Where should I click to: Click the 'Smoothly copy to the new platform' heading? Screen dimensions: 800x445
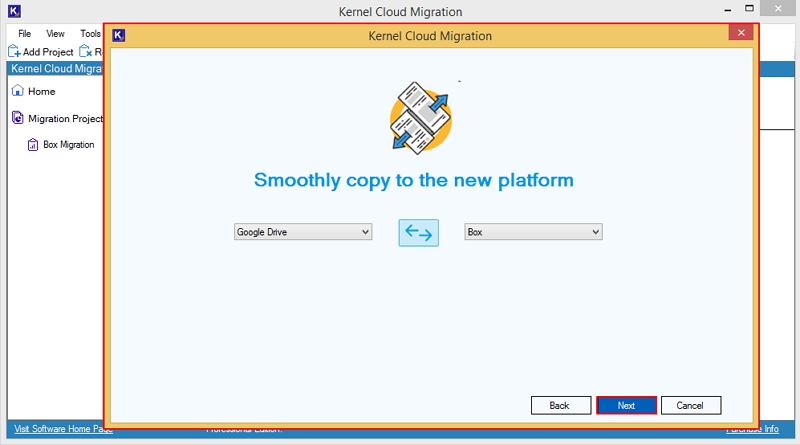(x=414, y=181)
